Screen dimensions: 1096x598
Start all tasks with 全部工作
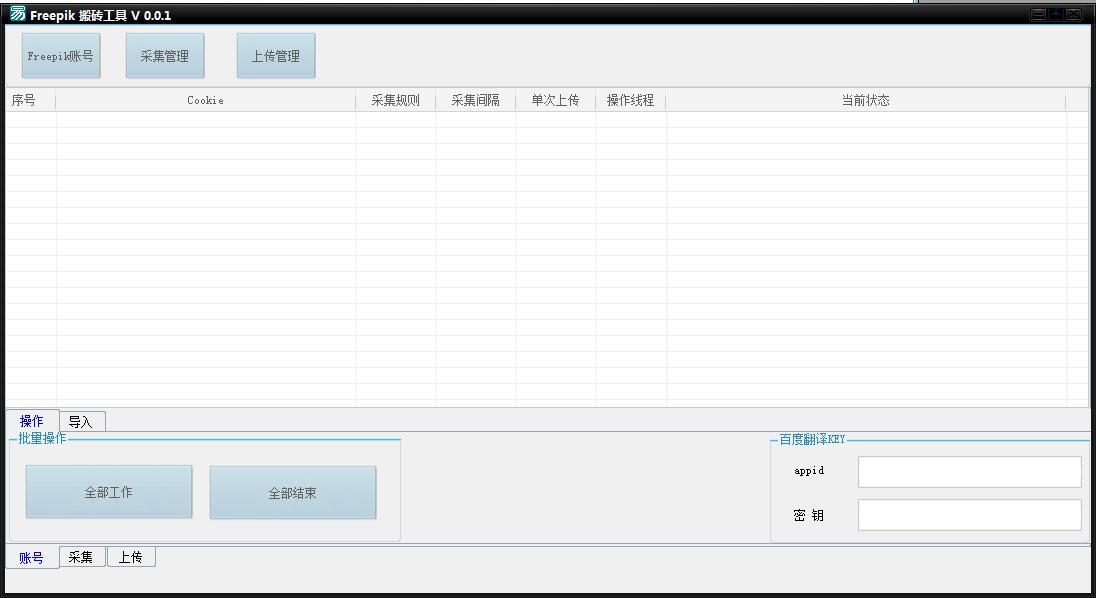tap(109, 492)
